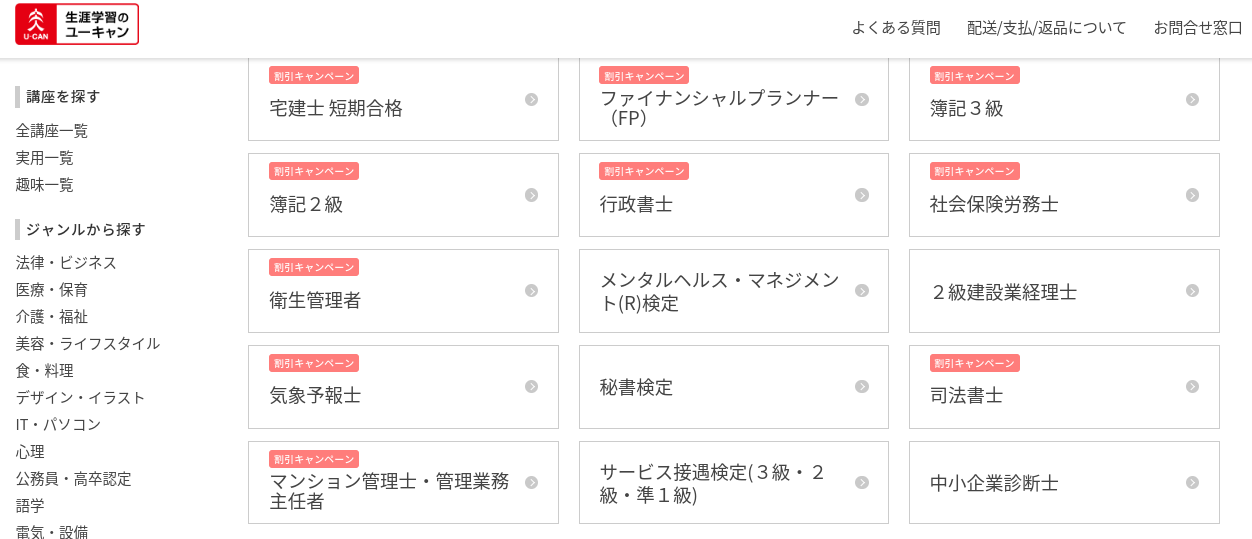Click arrow icon on 秘書検定 card

[x=861, y=387]
